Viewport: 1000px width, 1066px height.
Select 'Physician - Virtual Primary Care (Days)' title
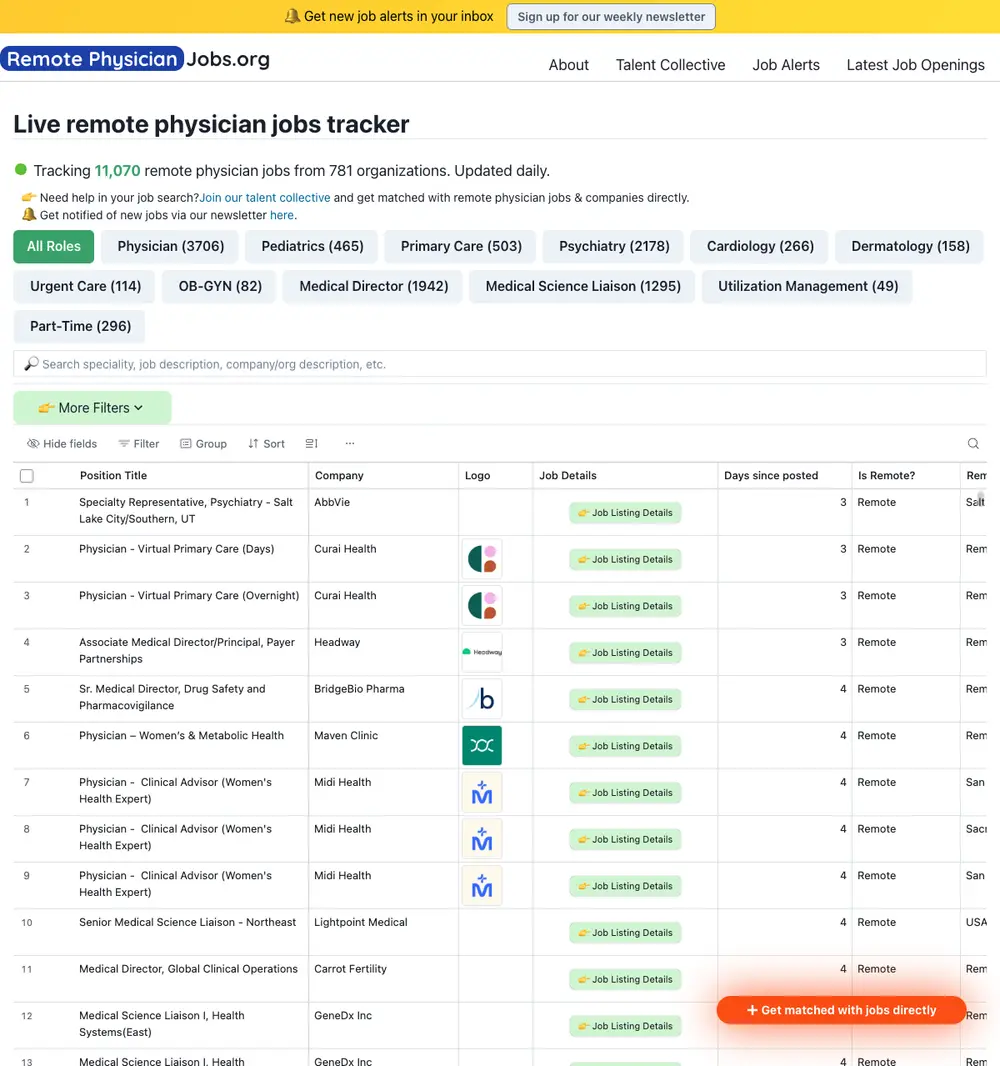[x=177, y=549]
